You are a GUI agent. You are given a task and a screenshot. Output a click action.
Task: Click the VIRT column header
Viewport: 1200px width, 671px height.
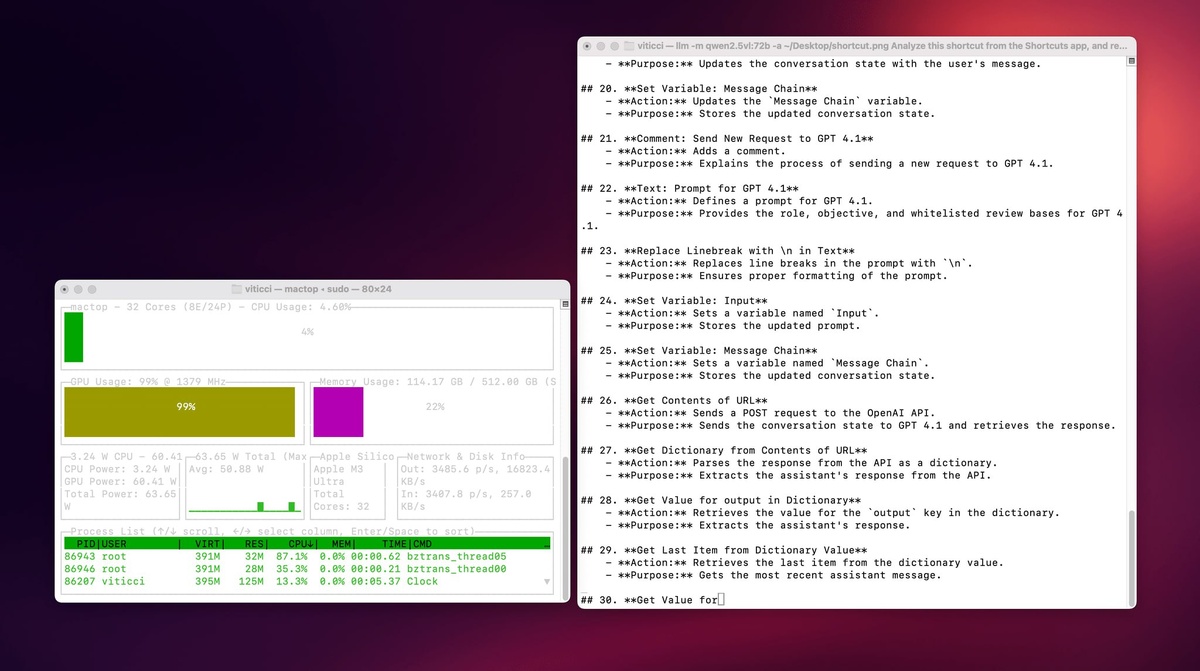tap(209, 544)
